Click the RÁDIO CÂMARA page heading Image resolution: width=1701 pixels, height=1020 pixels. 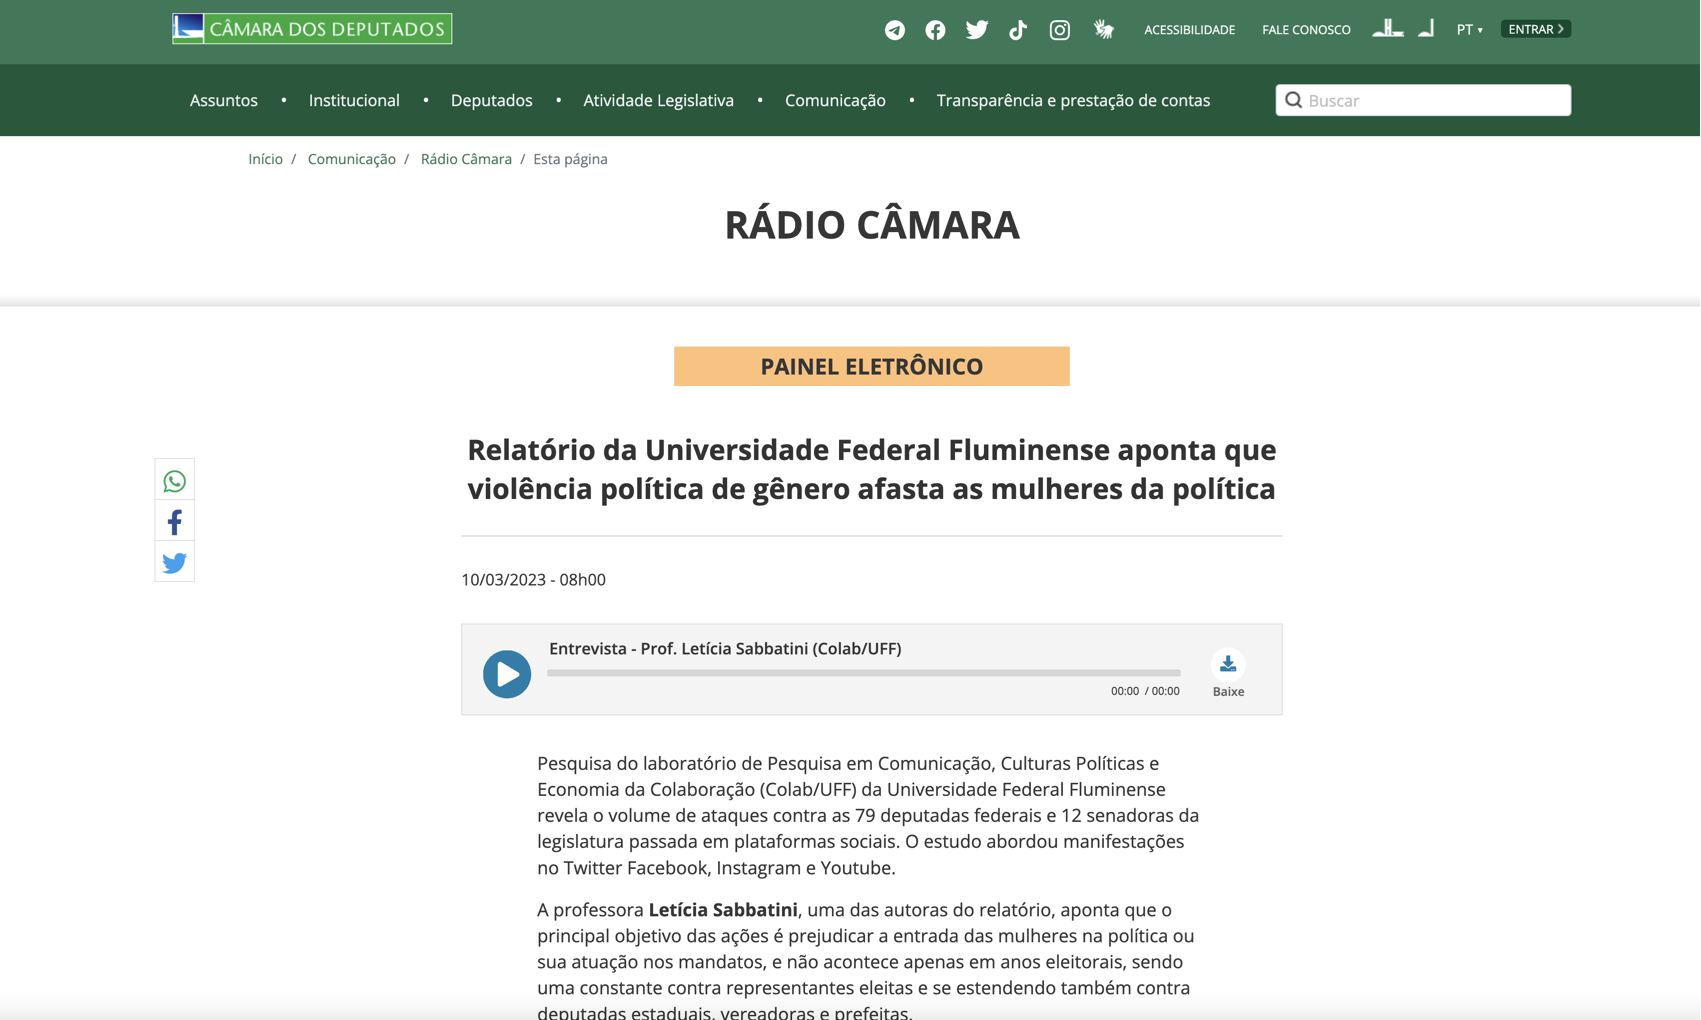click(872, 224)
